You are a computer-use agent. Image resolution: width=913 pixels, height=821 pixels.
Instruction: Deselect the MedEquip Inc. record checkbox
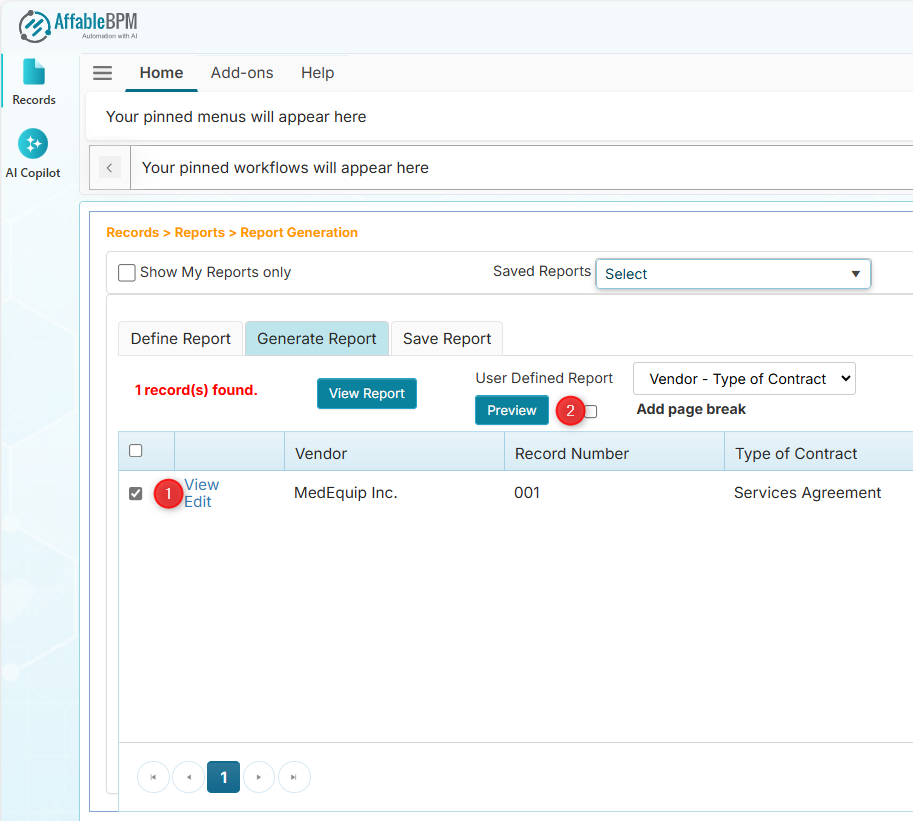(x=135, y=493)
